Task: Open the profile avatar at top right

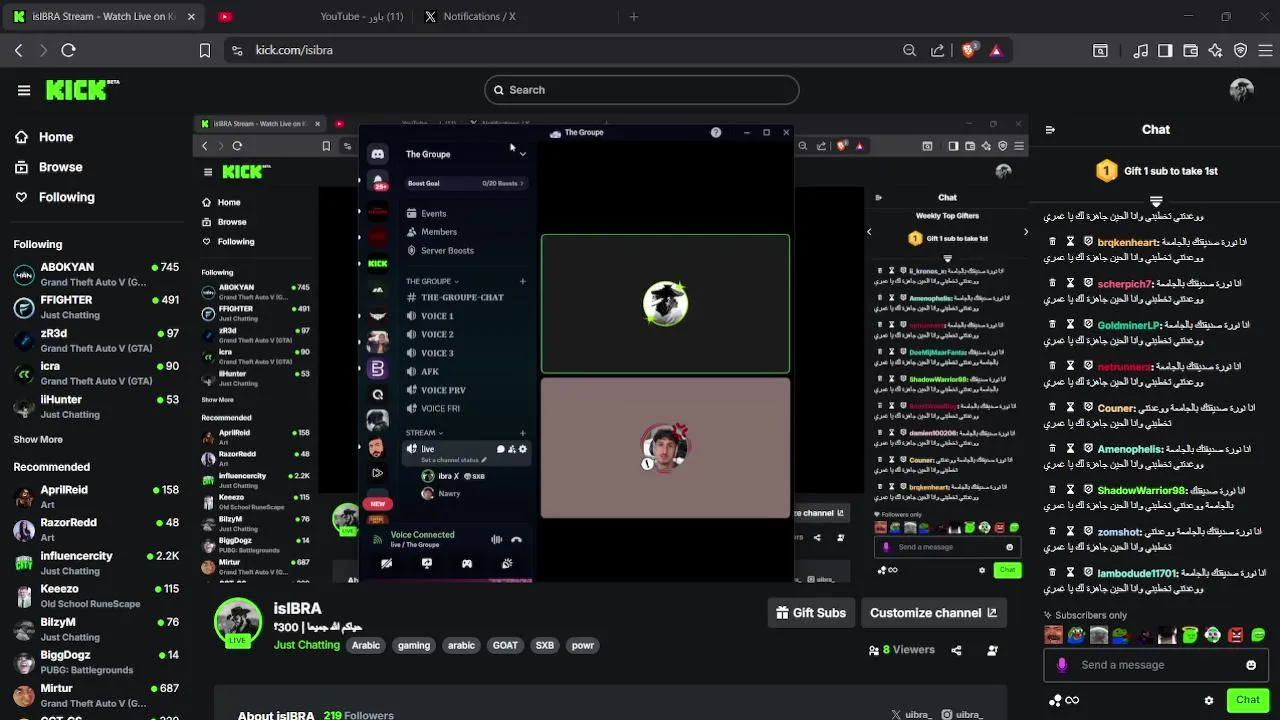Action: [1241, 90]
